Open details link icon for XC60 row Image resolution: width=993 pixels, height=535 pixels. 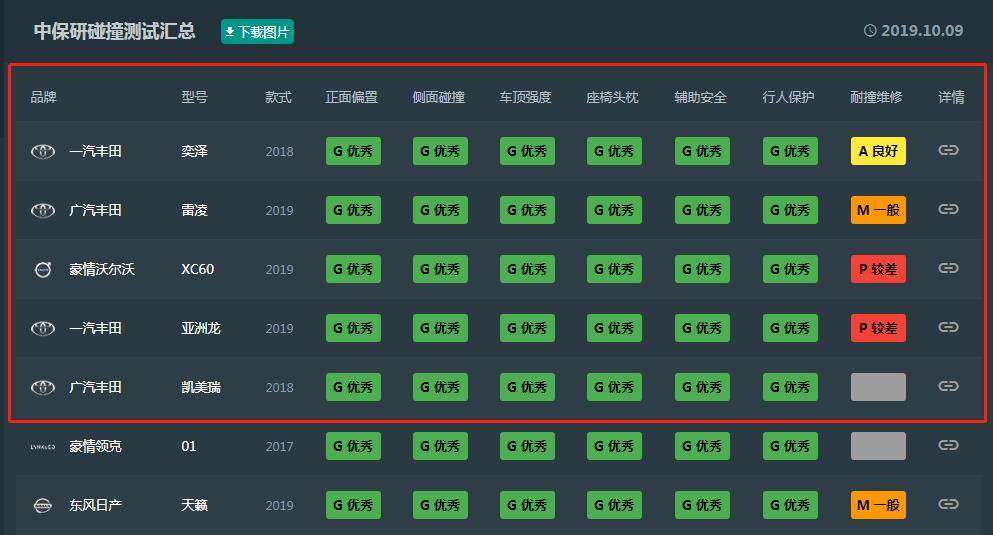point(948,269)
